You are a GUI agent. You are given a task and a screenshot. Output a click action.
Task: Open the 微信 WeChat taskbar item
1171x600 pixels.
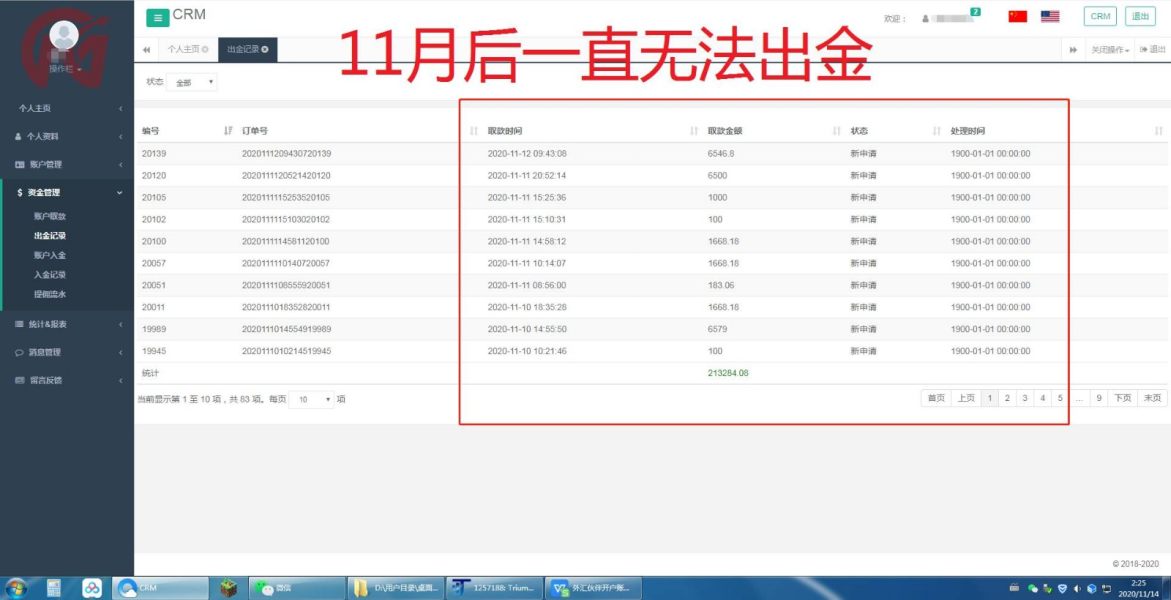point(296,588)
